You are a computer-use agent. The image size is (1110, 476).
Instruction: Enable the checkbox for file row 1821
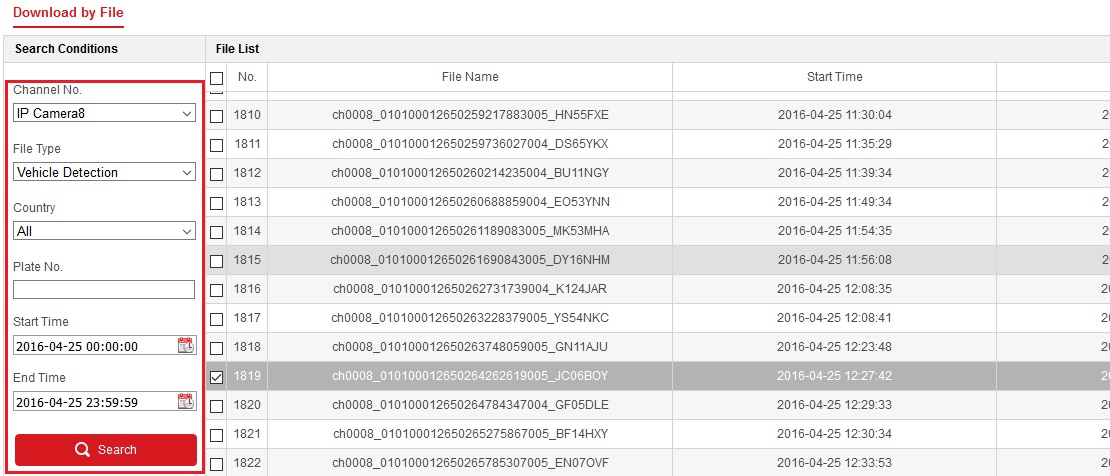(216, 435)
